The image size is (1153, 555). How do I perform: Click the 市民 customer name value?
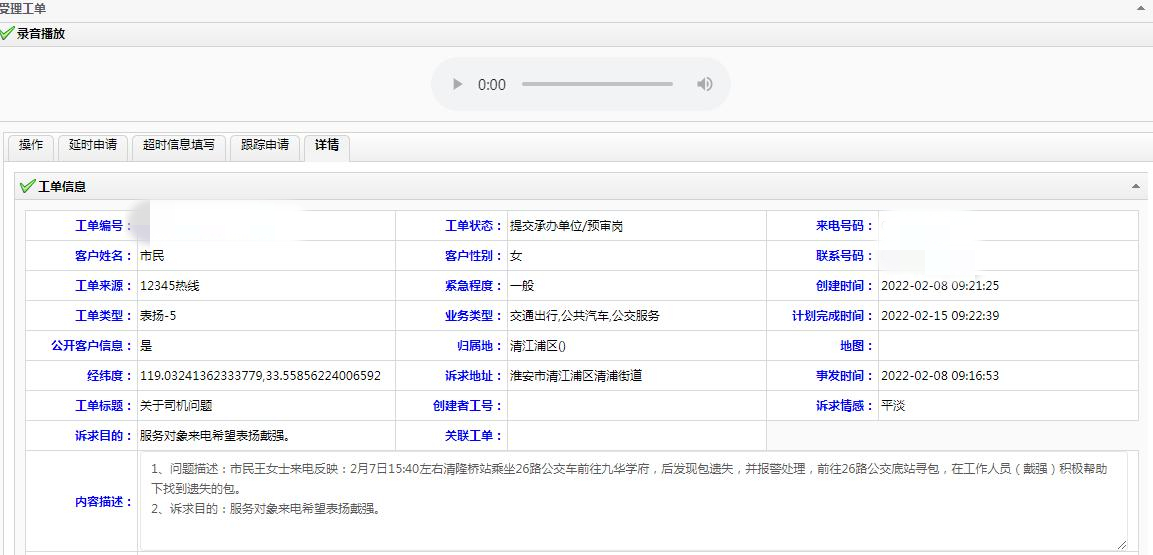tap(152, 257)
